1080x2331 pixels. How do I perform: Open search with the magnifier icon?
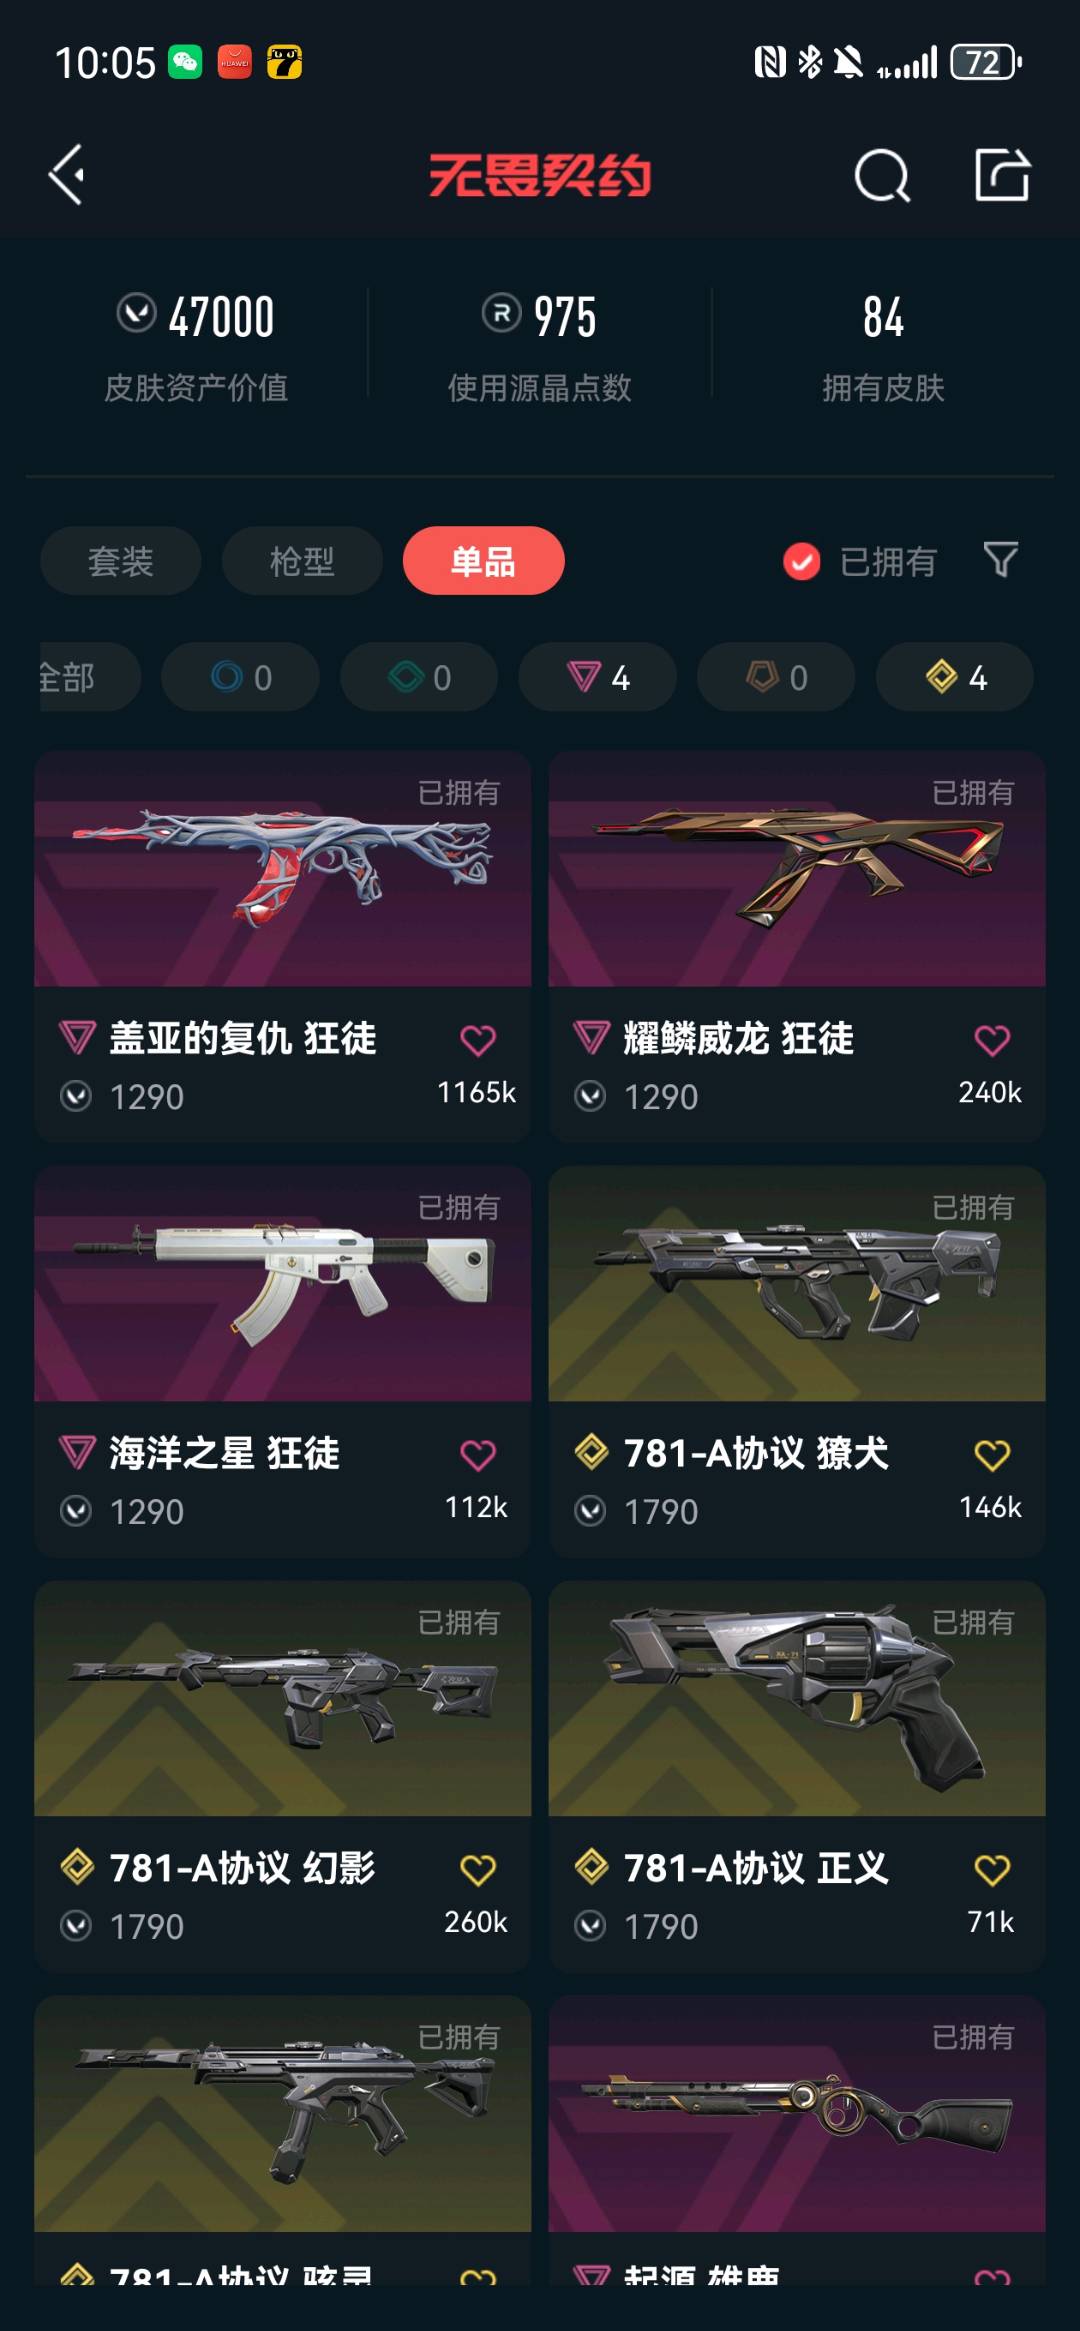882,176
